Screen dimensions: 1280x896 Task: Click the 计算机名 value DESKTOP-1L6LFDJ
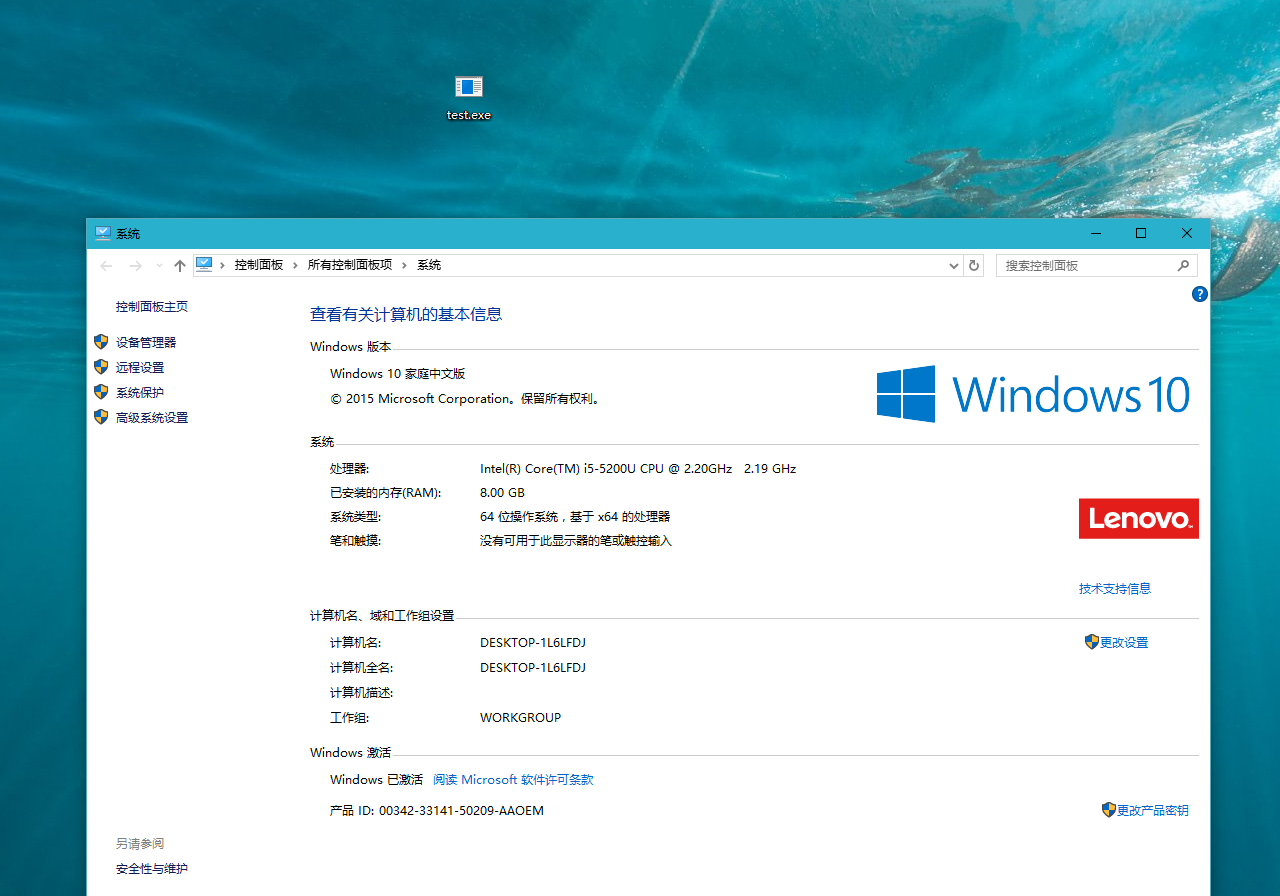pos(533,643)
